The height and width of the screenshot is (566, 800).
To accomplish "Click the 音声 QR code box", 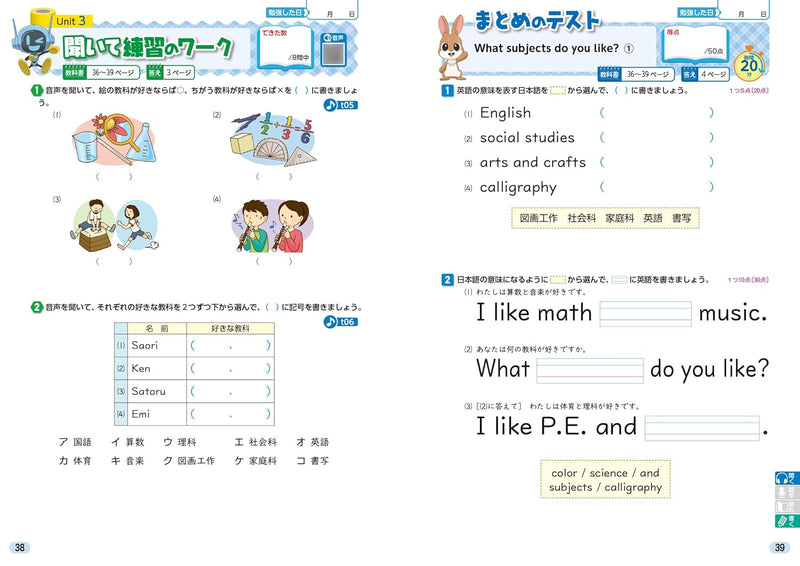I will tap(333, 50).
